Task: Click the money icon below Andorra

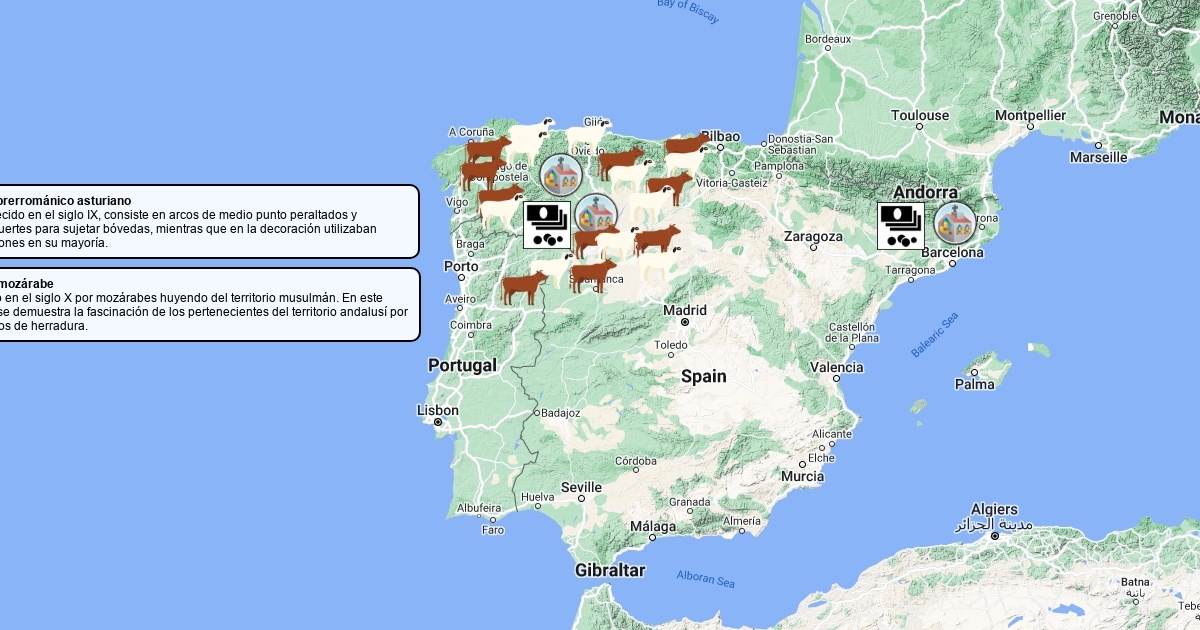Action: (901, 226)
